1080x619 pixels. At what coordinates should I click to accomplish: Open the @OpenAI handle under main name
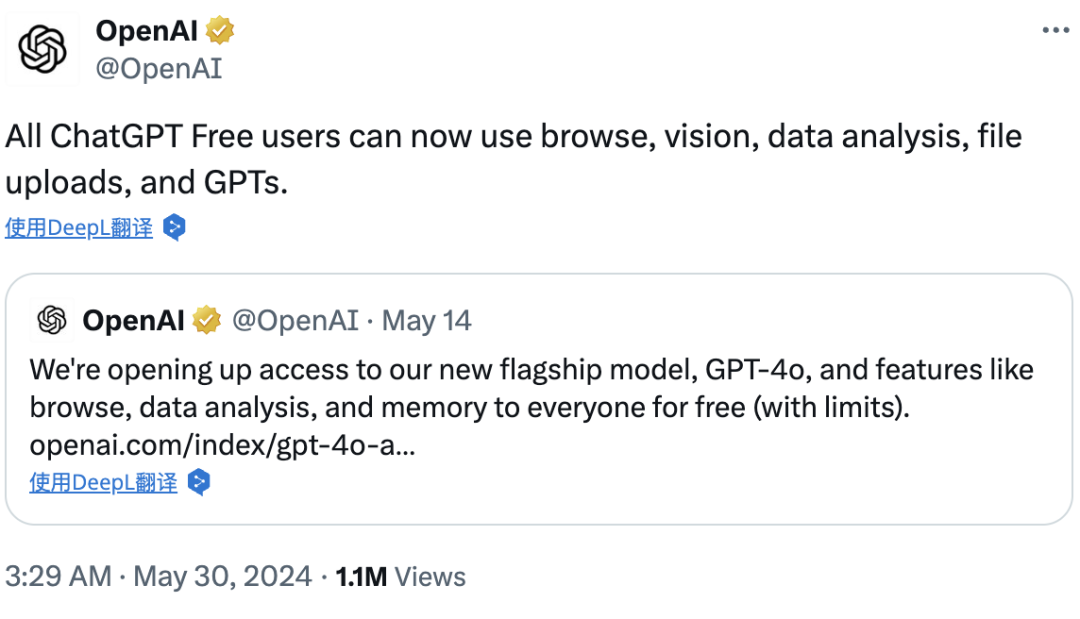coord(158,68)
